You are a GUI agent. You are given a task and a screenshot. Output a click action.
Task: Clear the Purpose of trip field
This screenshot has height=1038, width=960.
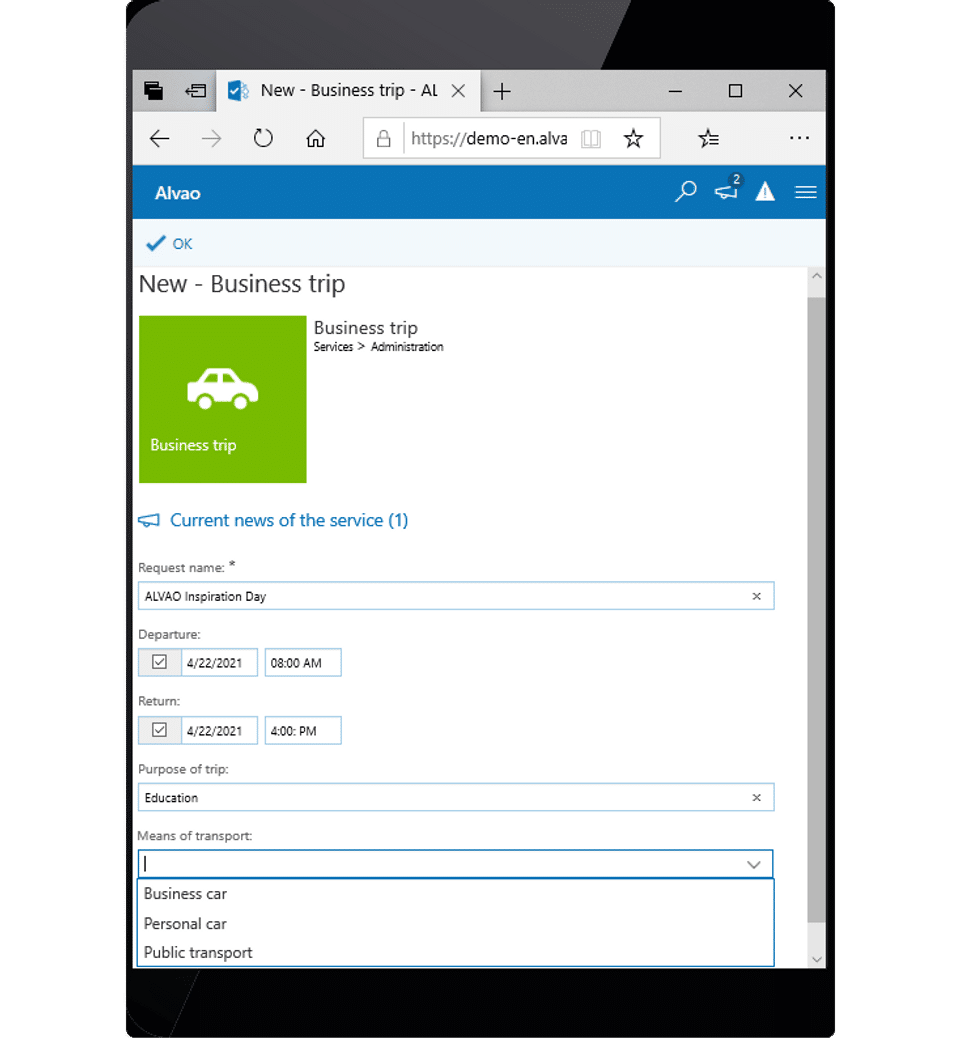pos(756,798)
